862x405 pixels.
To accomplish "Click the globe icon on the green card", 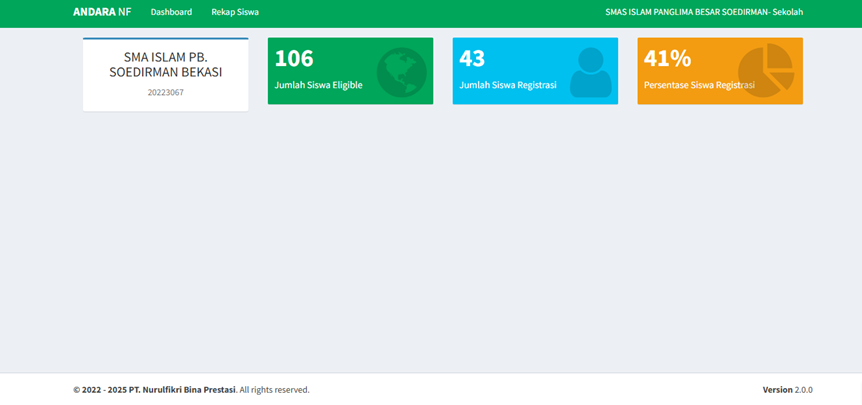I will coord(401,73).
